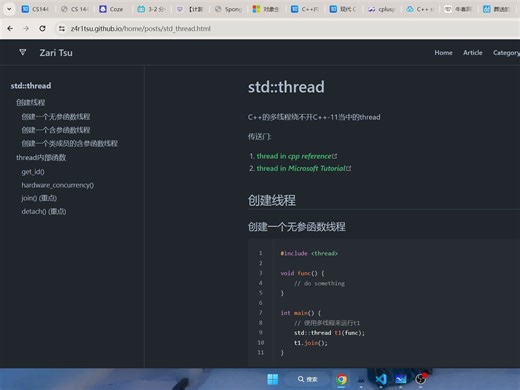Click code line void func() {
This screenshot has height=390, width=520.
tap(302, 273)
